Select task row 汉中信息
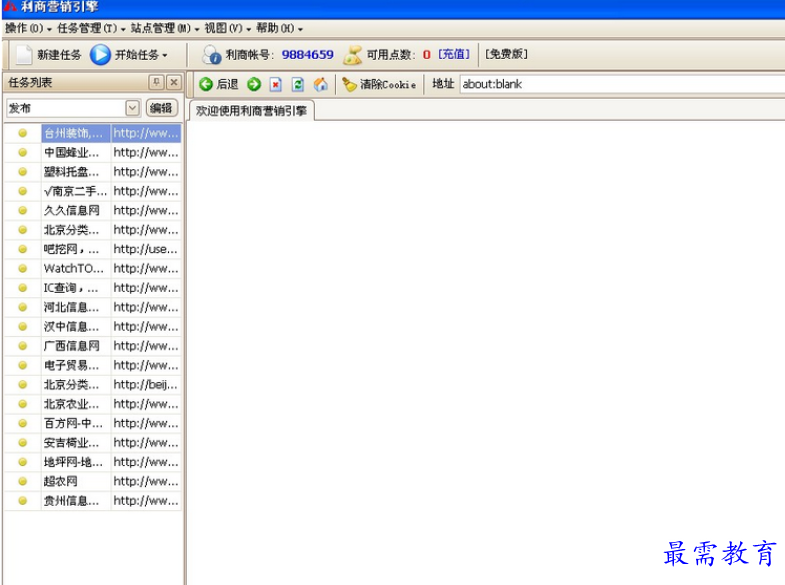785x585 pixels. [93, 327]
